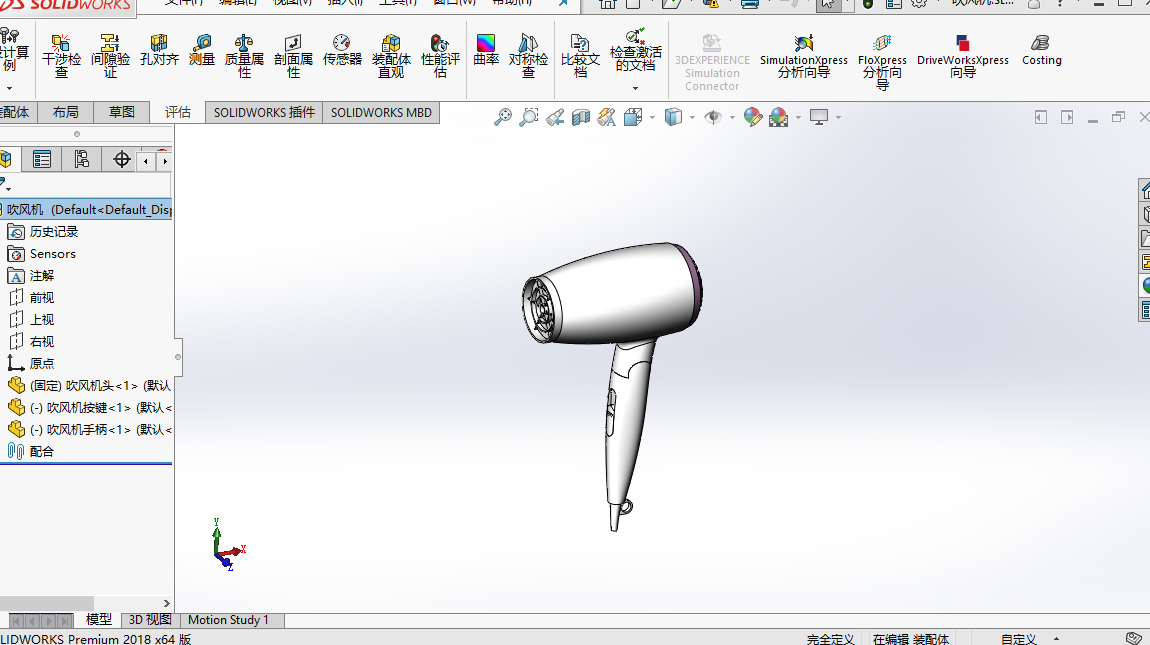Expand the apply scene dropdown arrow
1150x645 pixels.
click(798, 117)
